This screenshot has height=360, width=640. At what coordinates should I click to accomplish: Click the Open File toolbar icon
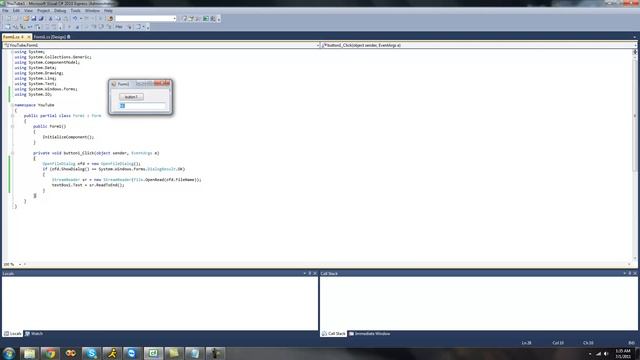[26, 18]
